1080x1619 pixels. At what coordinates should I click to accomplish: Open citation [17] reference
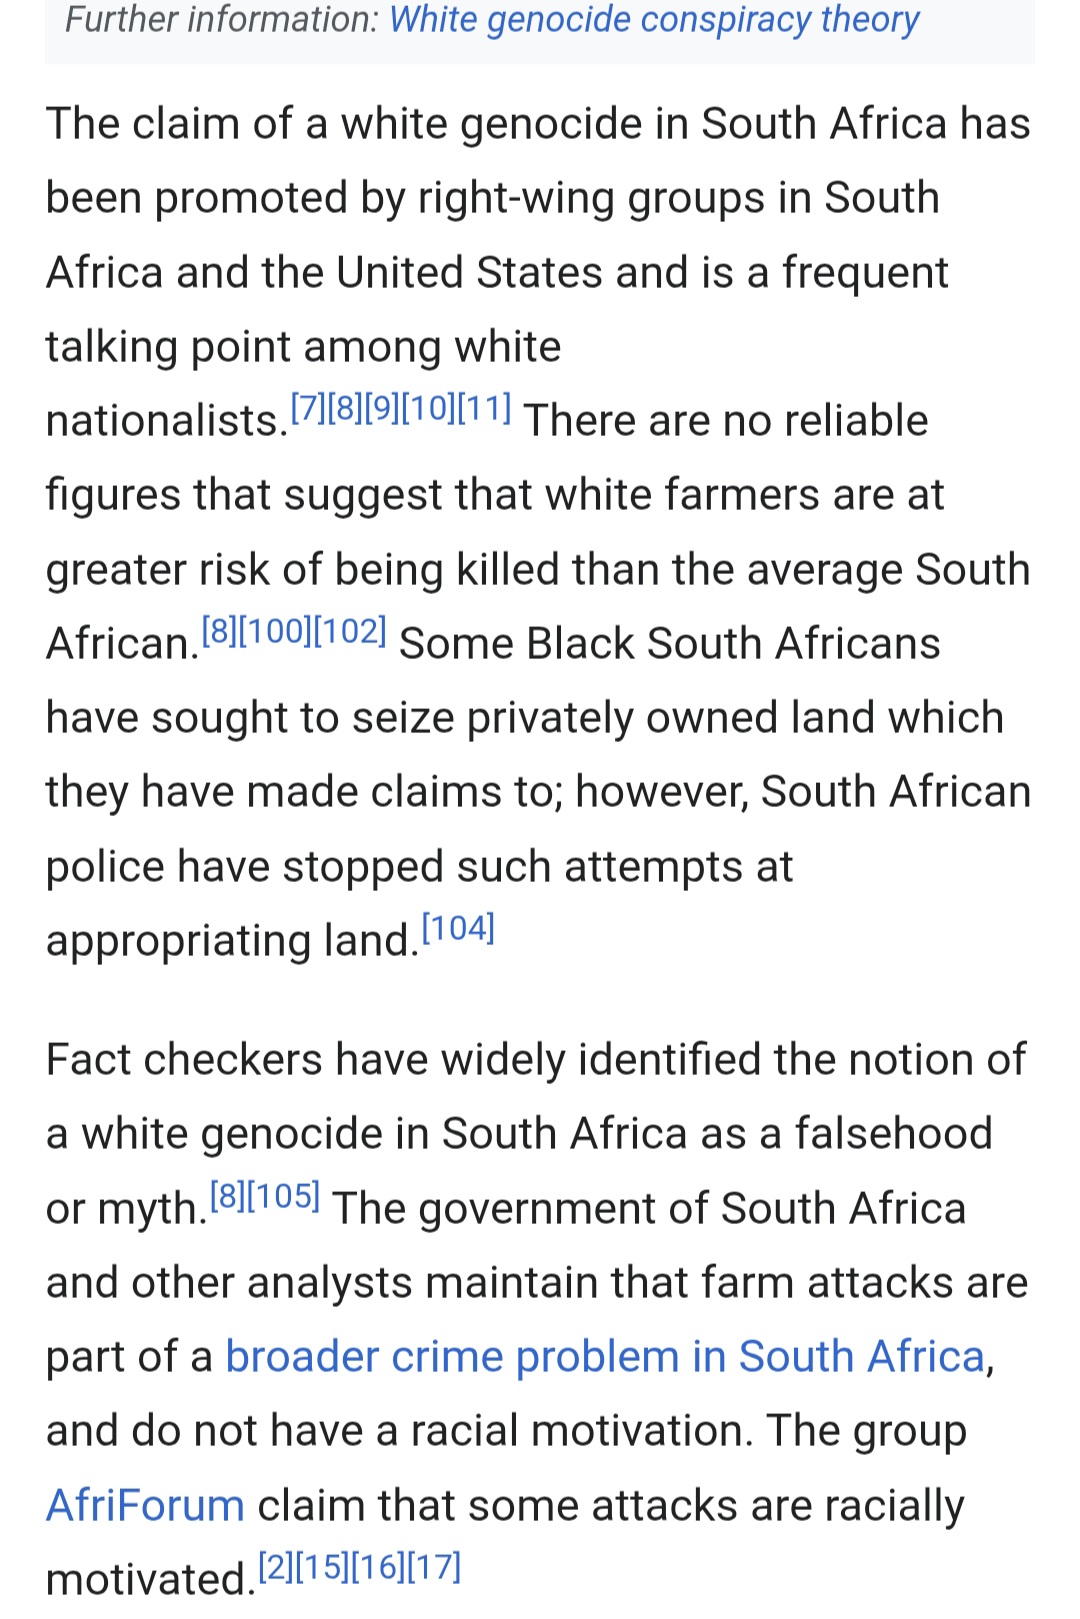click(x=434, y=1567)
